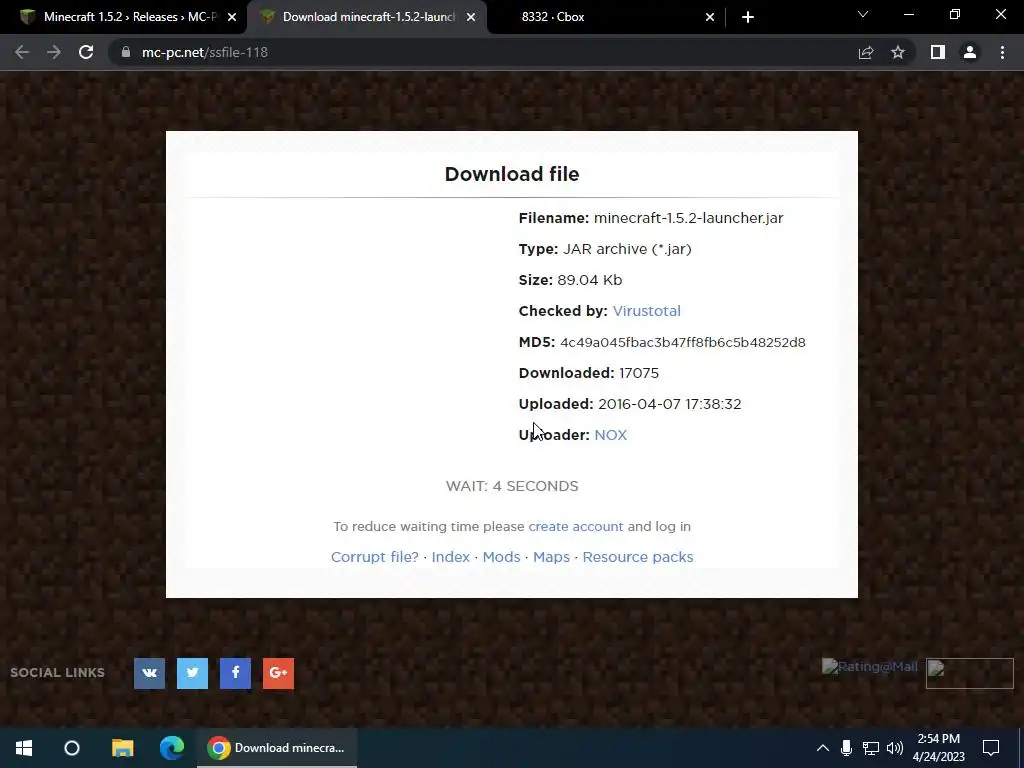The image size is (1024, 768).
Task: Click the Corrupt file? link
Action: tap(375, 557)
